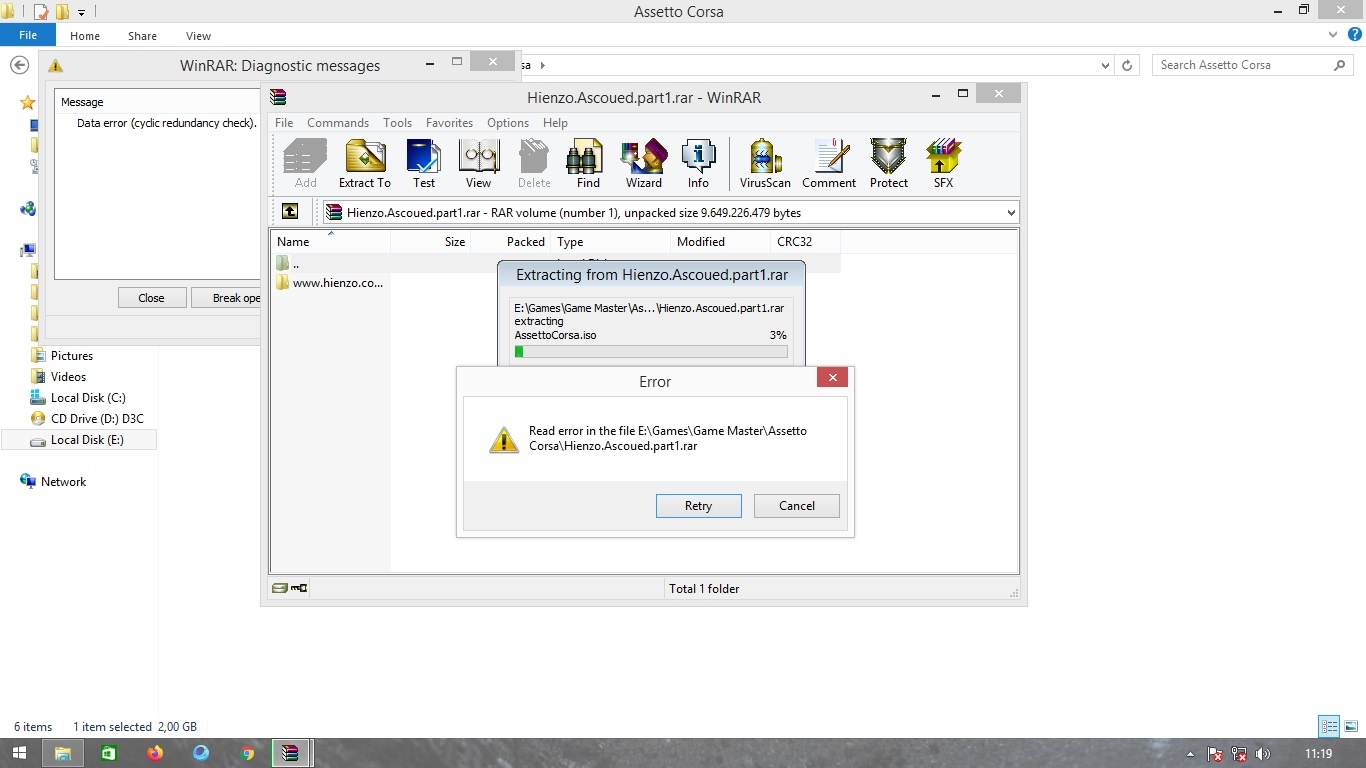
Task: Click the Action Center flag icon
Action: point(1215,754)
